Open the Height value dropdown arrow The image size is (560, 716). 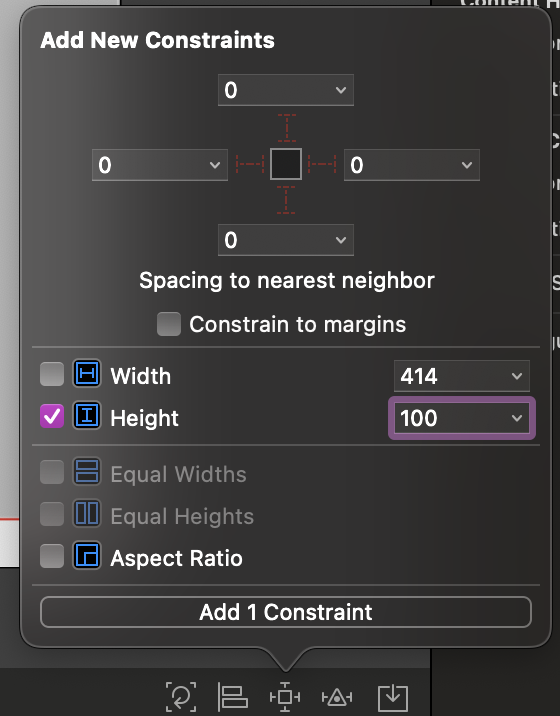click(x=517, y=418)
